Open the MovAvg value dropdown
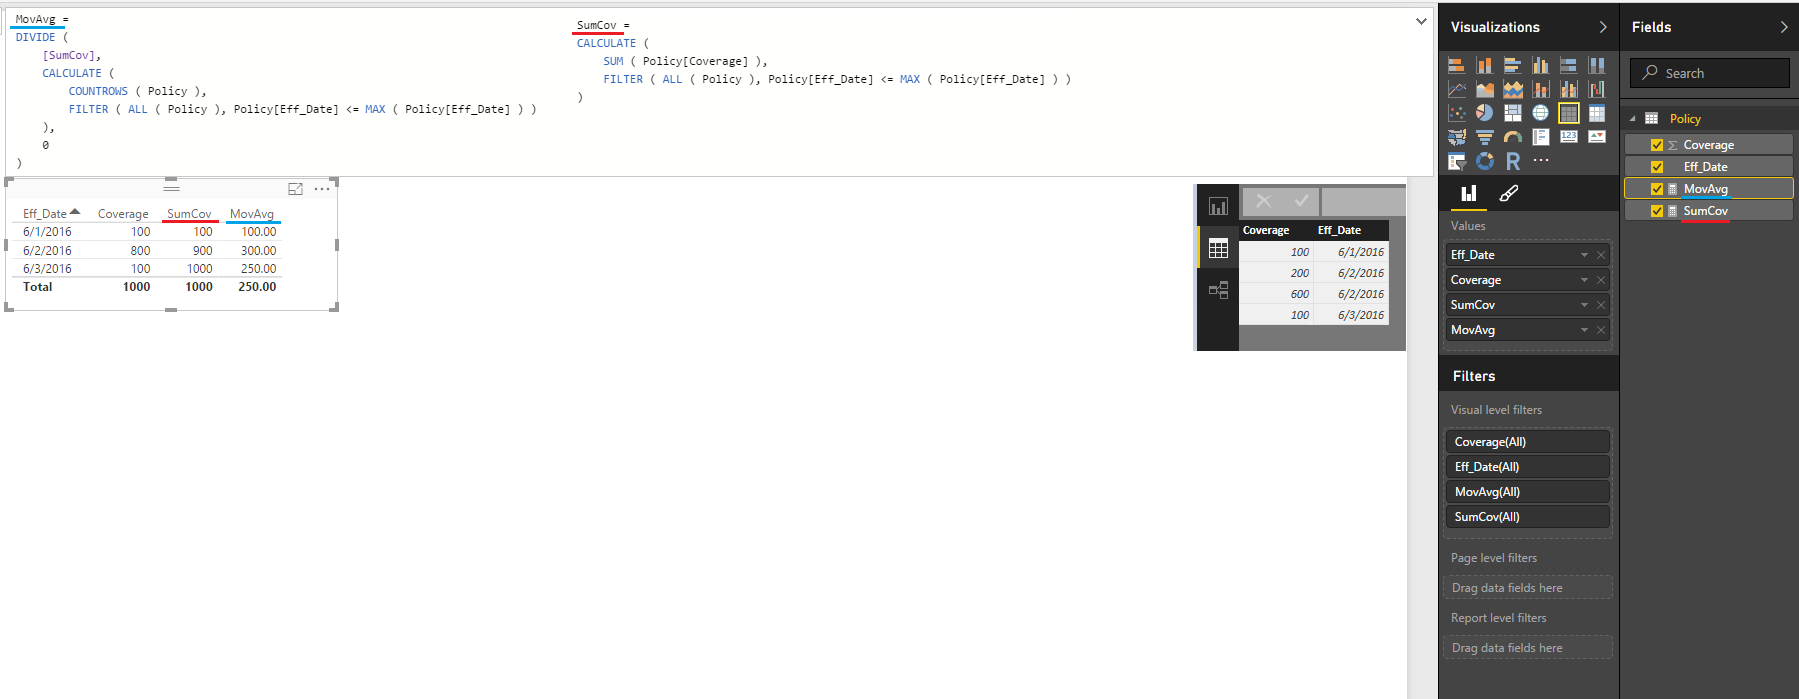The height and width of the screenshot is (699, 1799). [1584, 330]
